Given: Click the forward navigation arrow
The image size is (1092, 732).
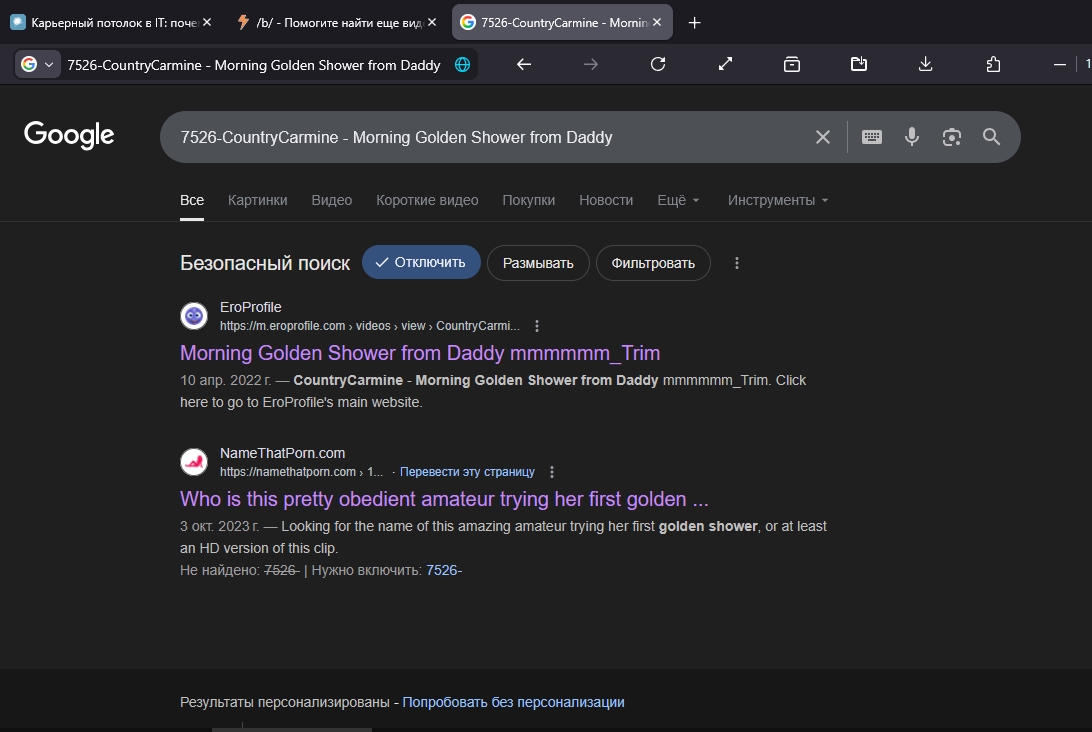Looking at the screenshot, I should [x=591, y=65].
